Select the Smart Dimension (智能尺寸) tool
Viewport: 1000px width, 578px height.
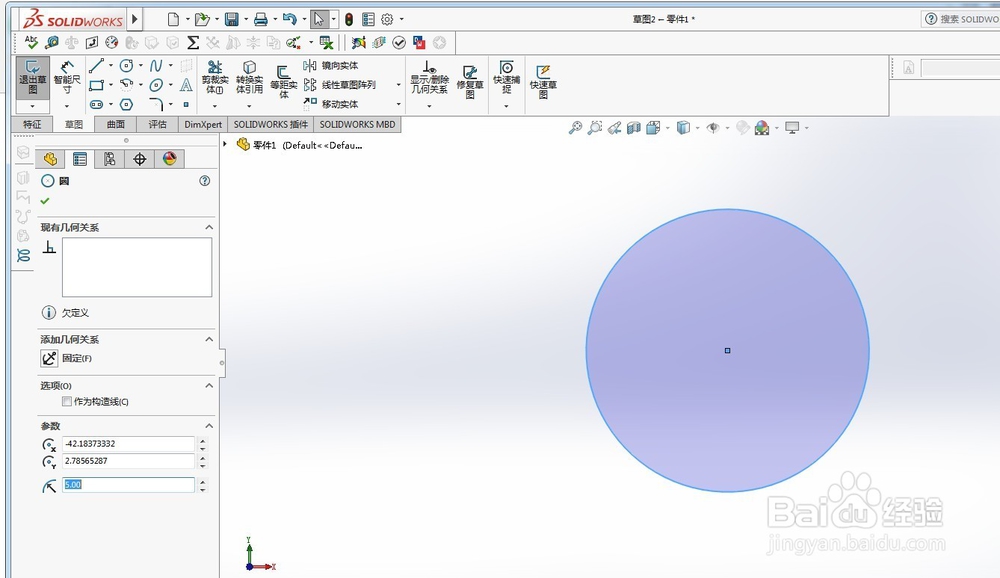coord(66,78)
